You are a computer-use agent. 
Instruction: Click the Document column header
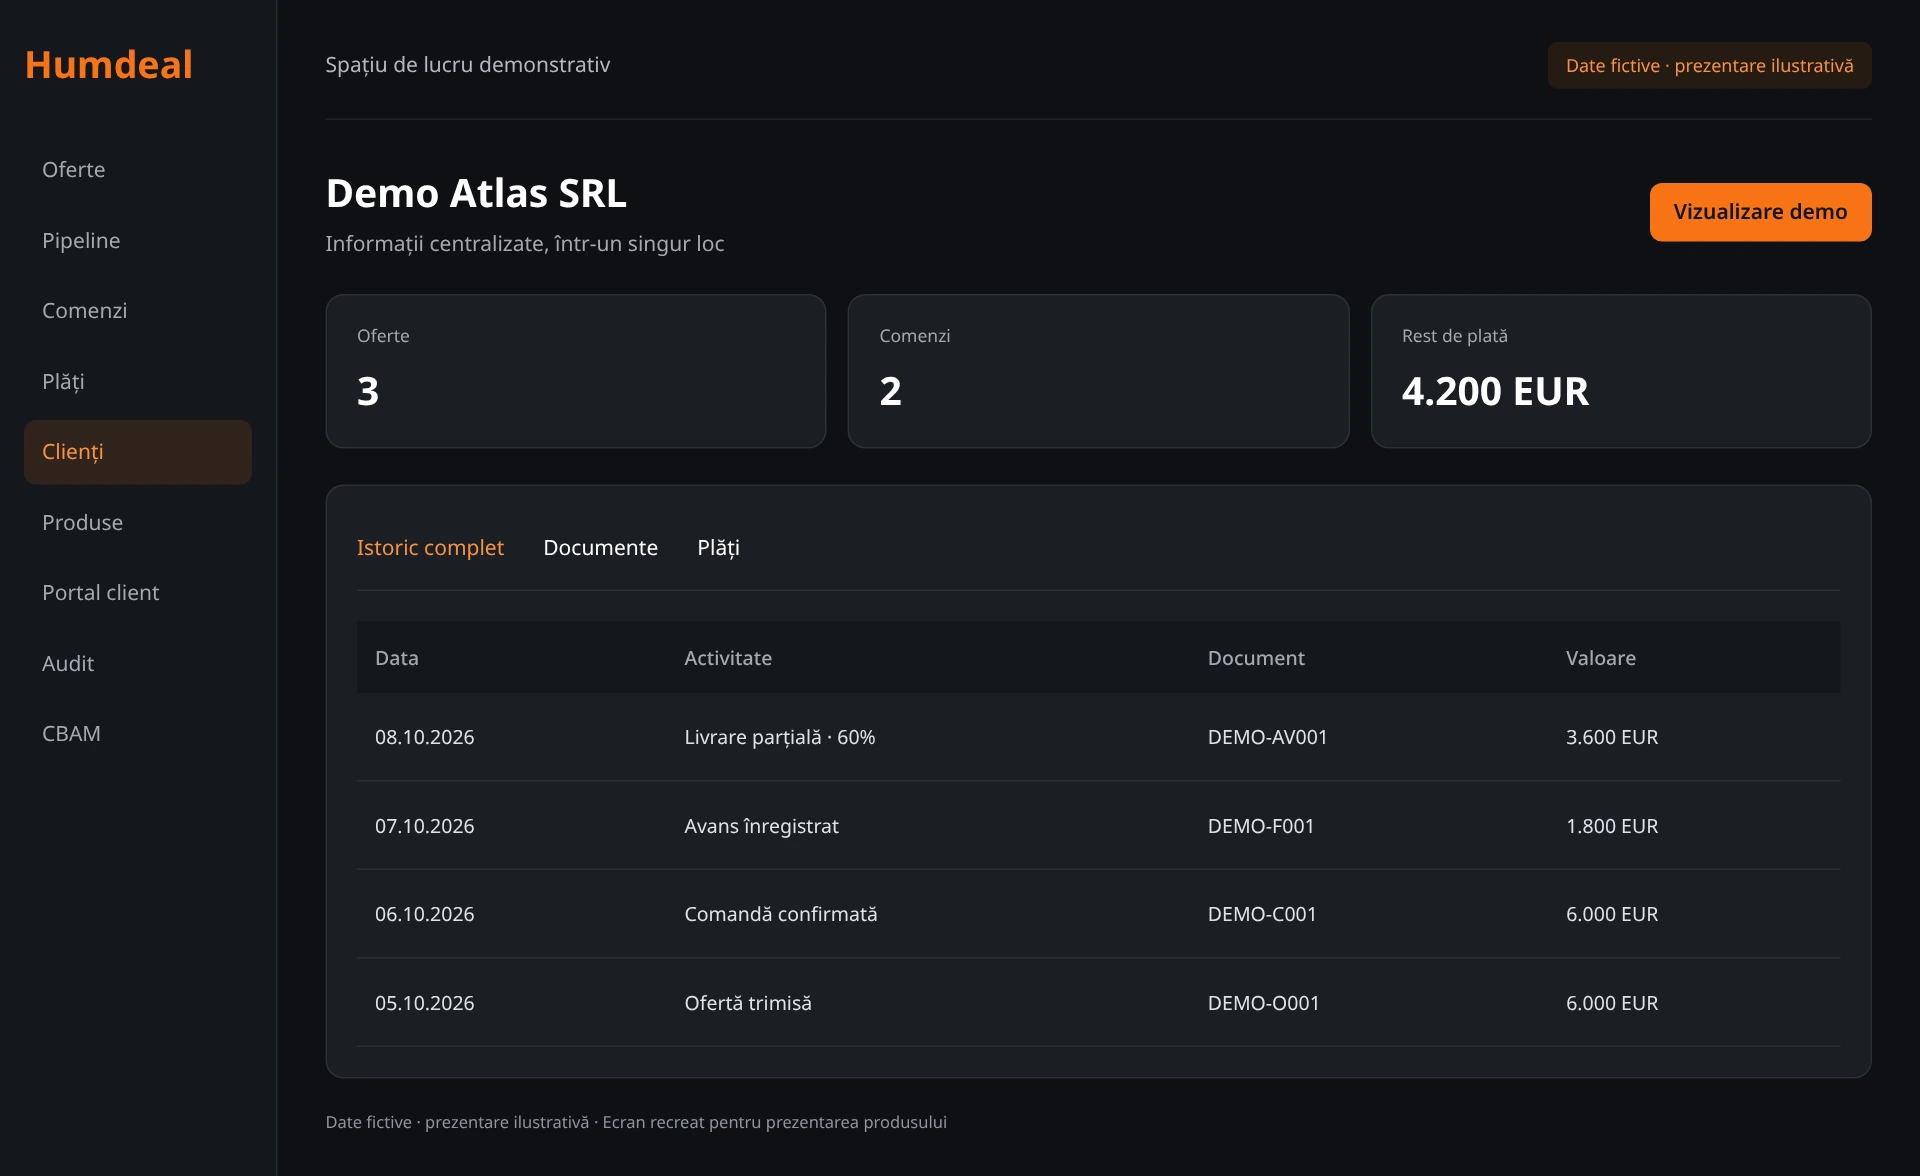pos(1256,658)
